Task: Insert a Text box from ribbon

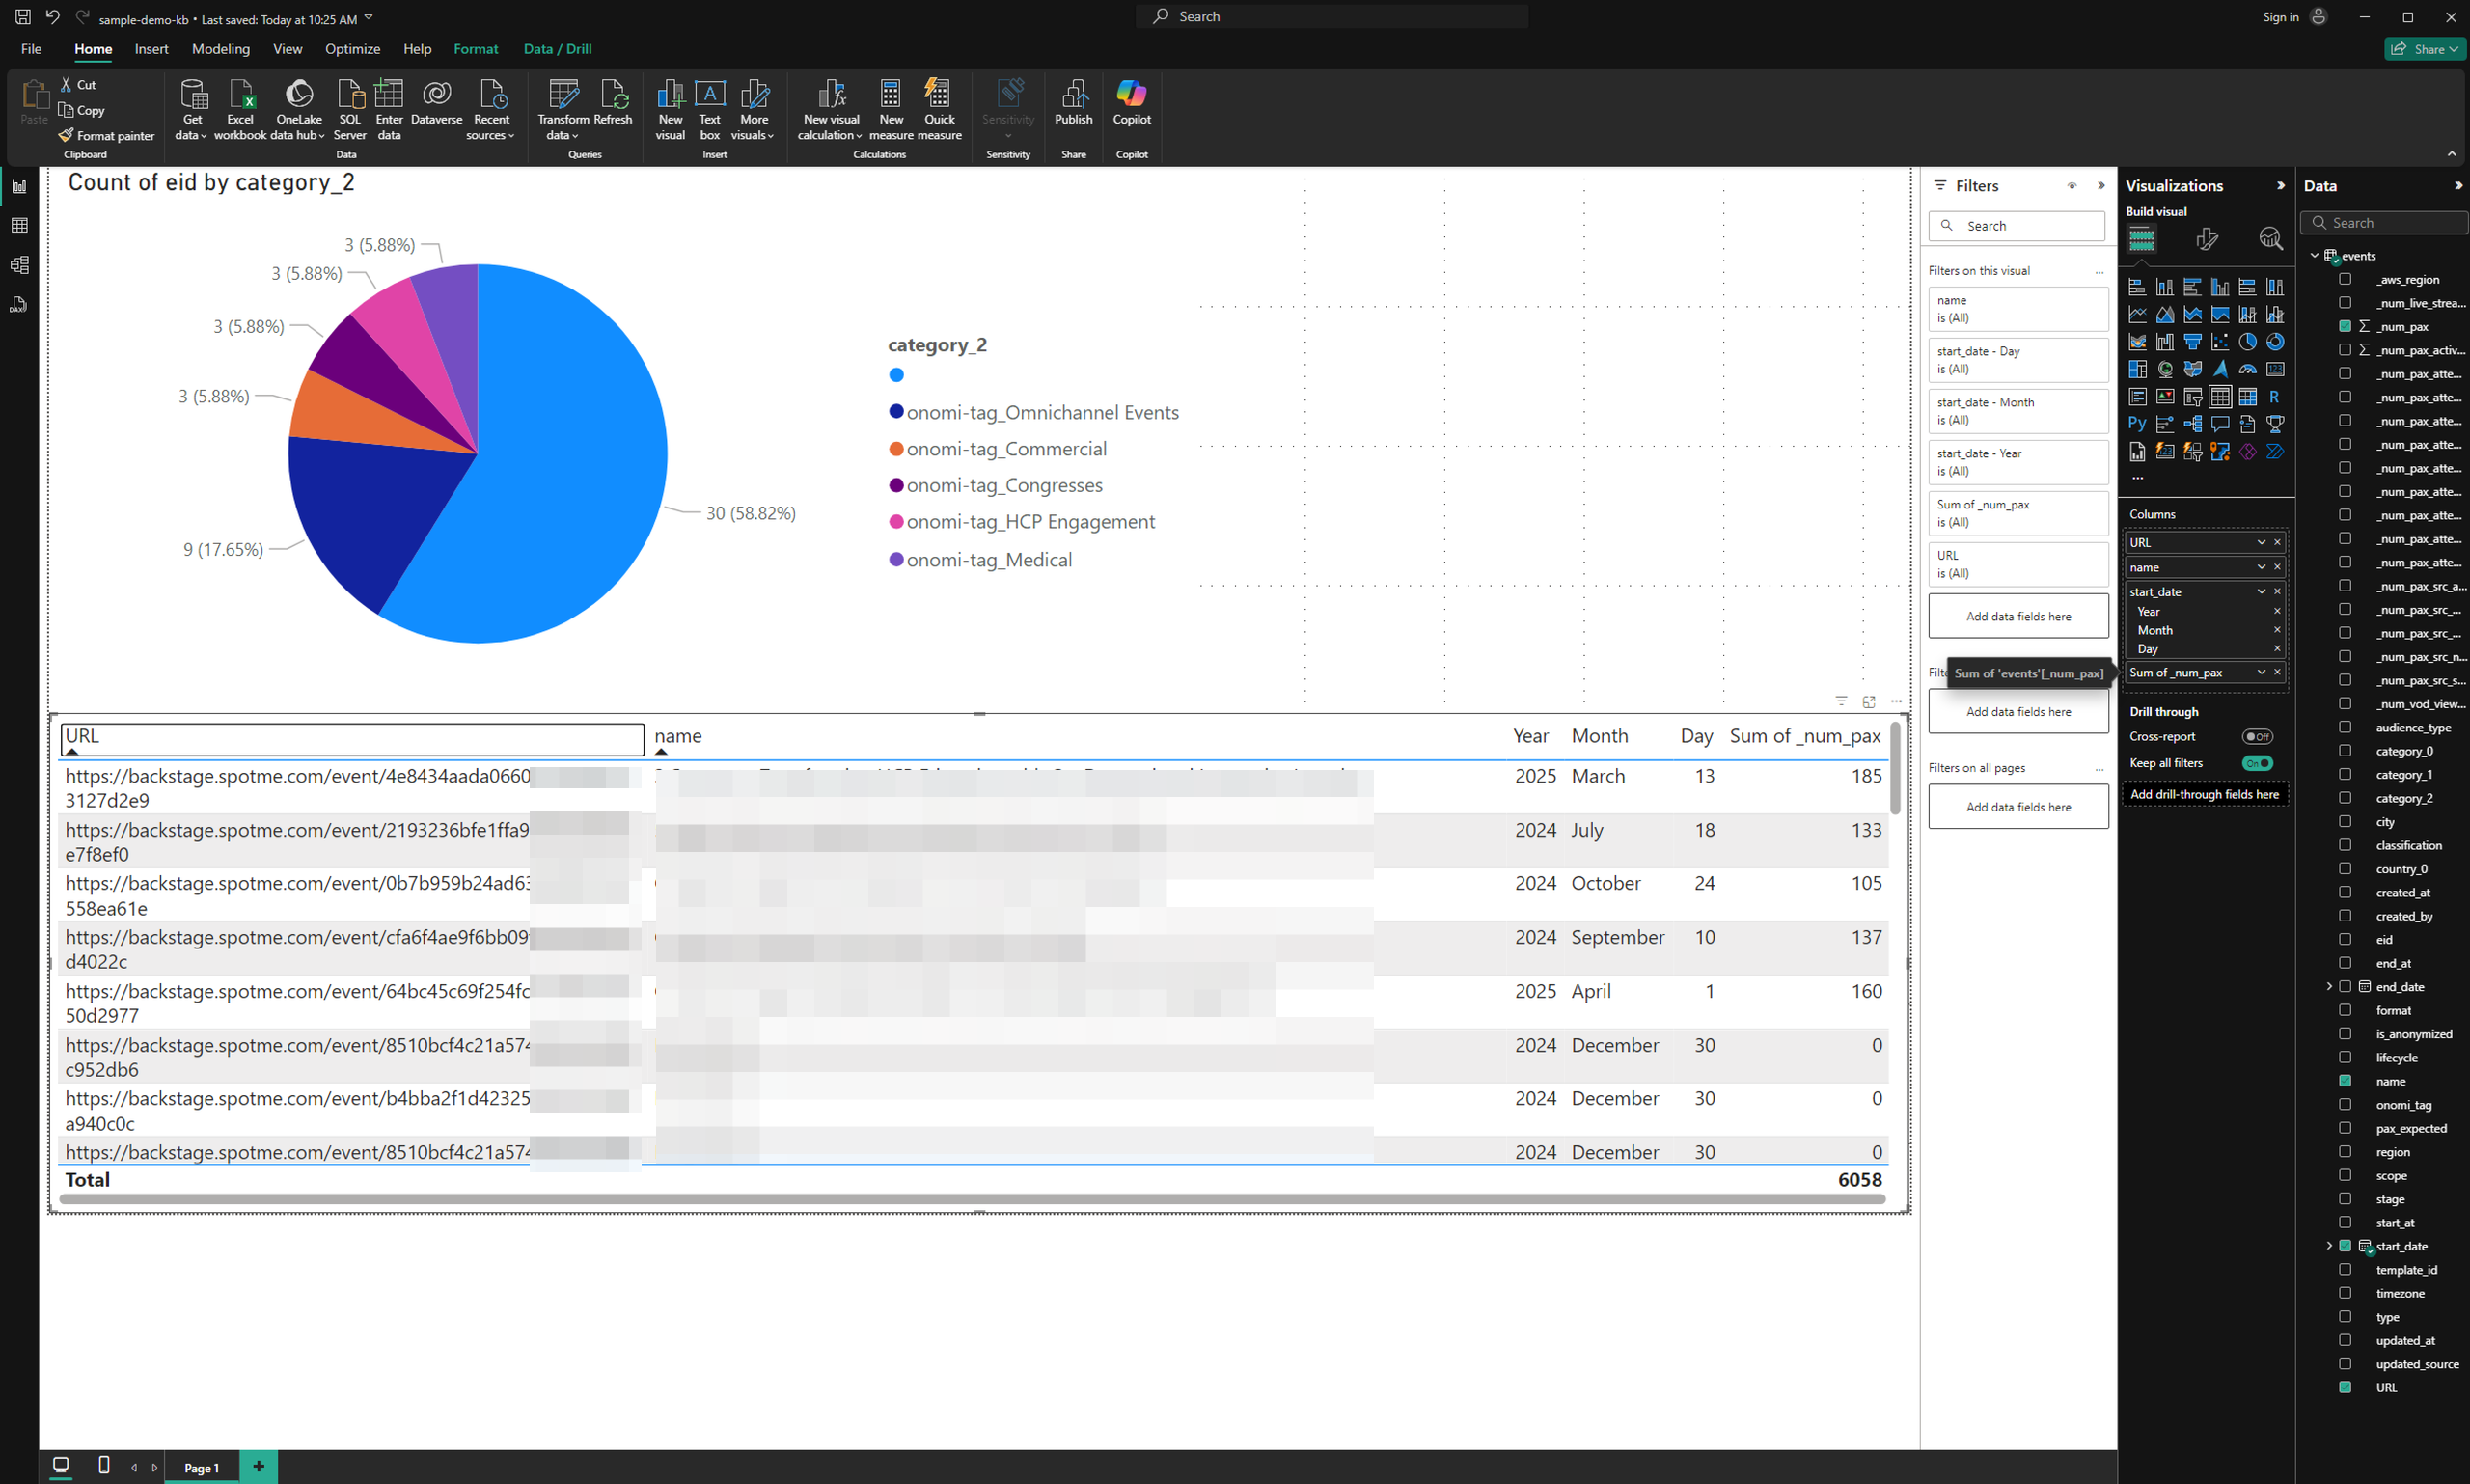Action: 709,110
